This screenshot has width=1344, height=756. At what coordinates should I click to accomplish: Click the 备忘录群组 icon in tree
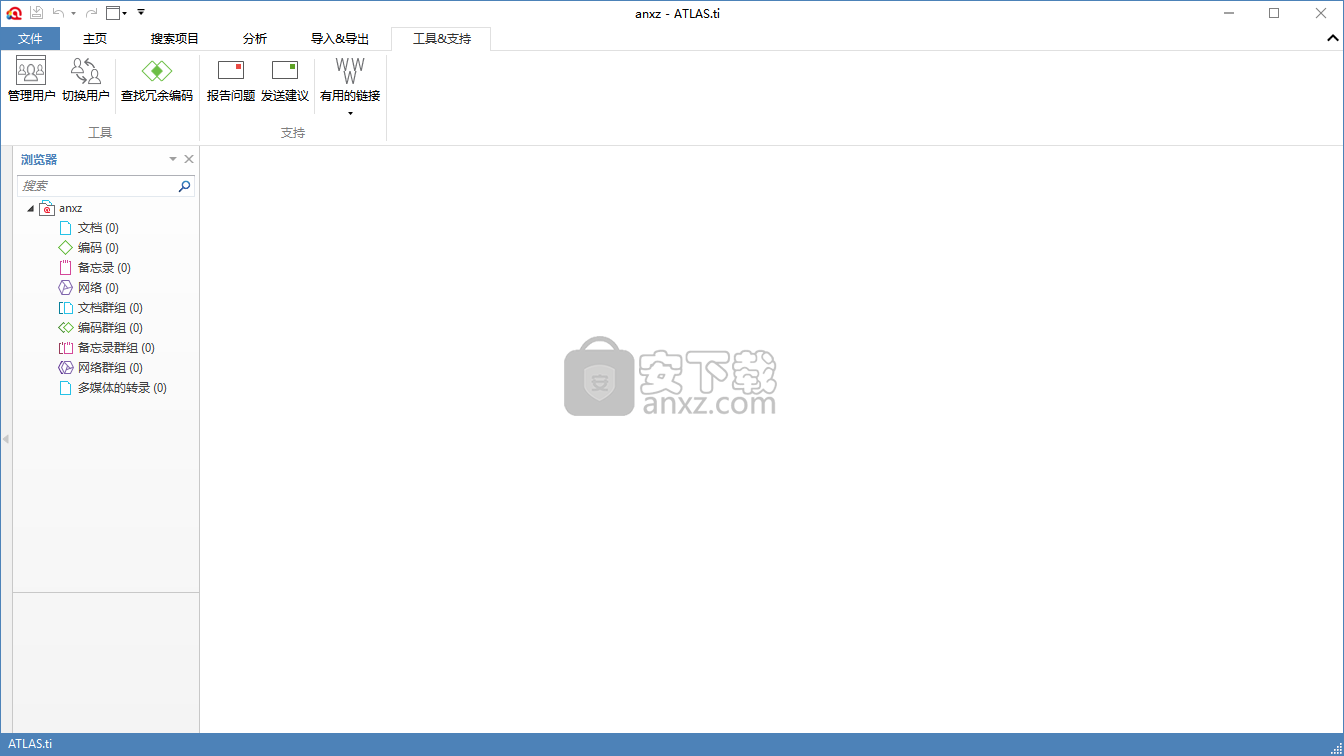66,348
